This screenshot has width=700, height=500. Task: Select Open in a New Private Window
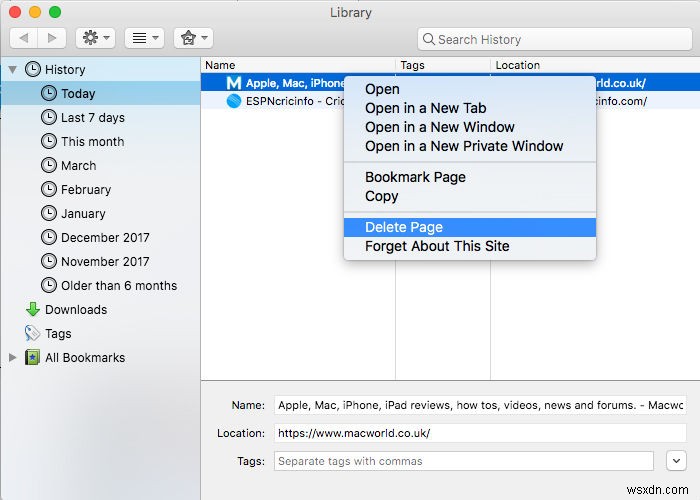tap(464, 146)
